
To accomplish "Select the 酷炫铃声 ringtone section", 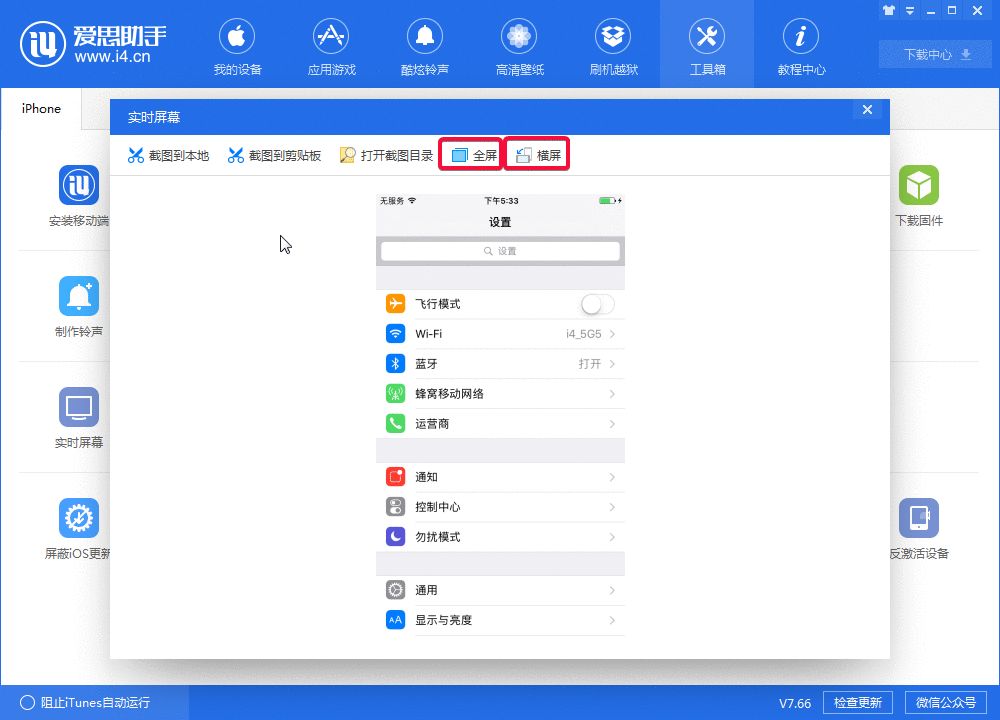I will pos(425,45).
